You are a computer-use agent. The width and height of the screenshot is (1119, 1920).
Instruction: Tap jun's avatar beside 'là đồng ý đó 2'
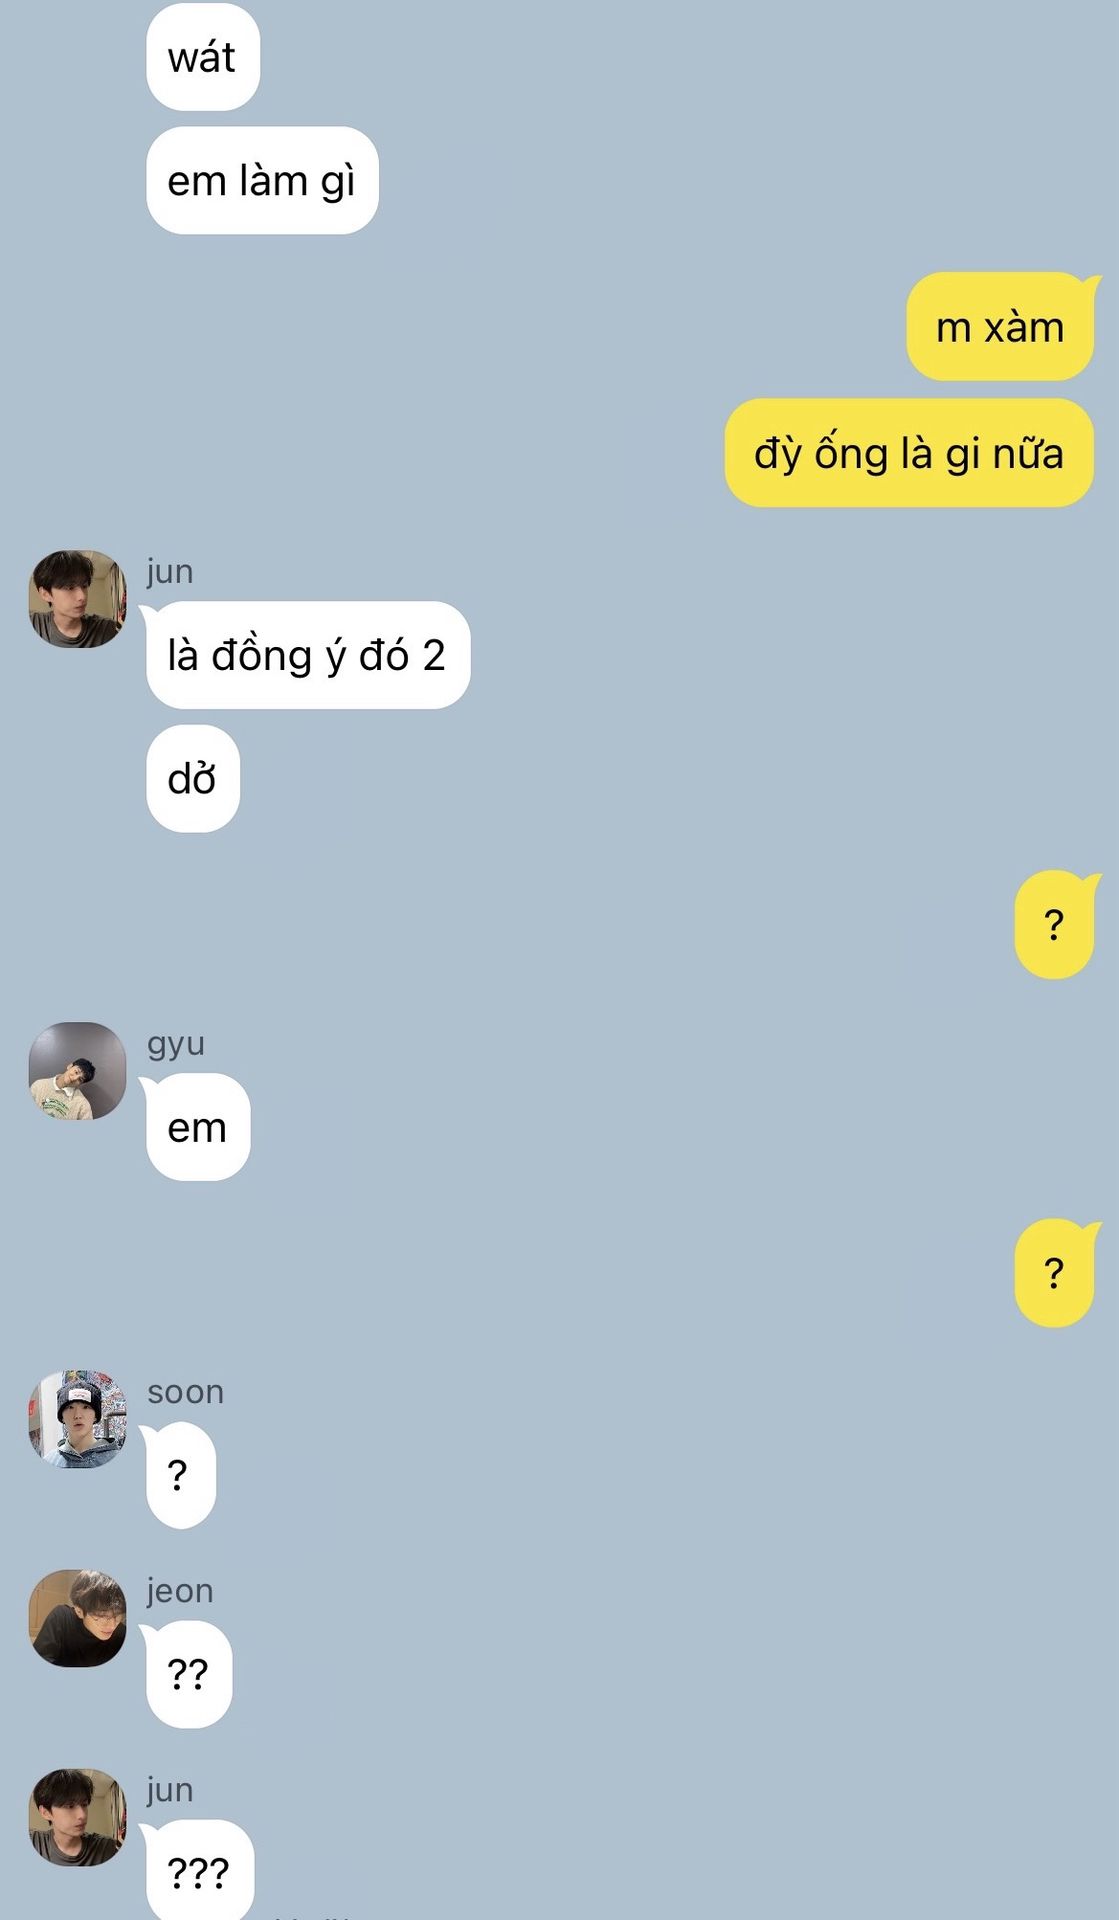click(x=78, y=599)
